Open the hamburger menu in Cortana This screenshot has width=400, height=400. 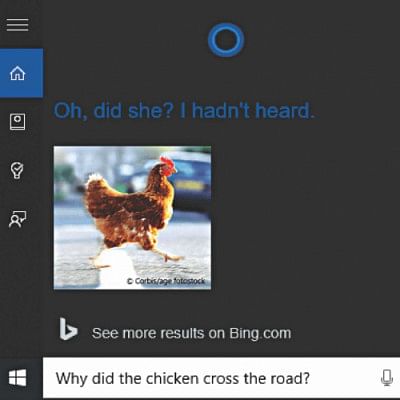click(x=17, y=25)
